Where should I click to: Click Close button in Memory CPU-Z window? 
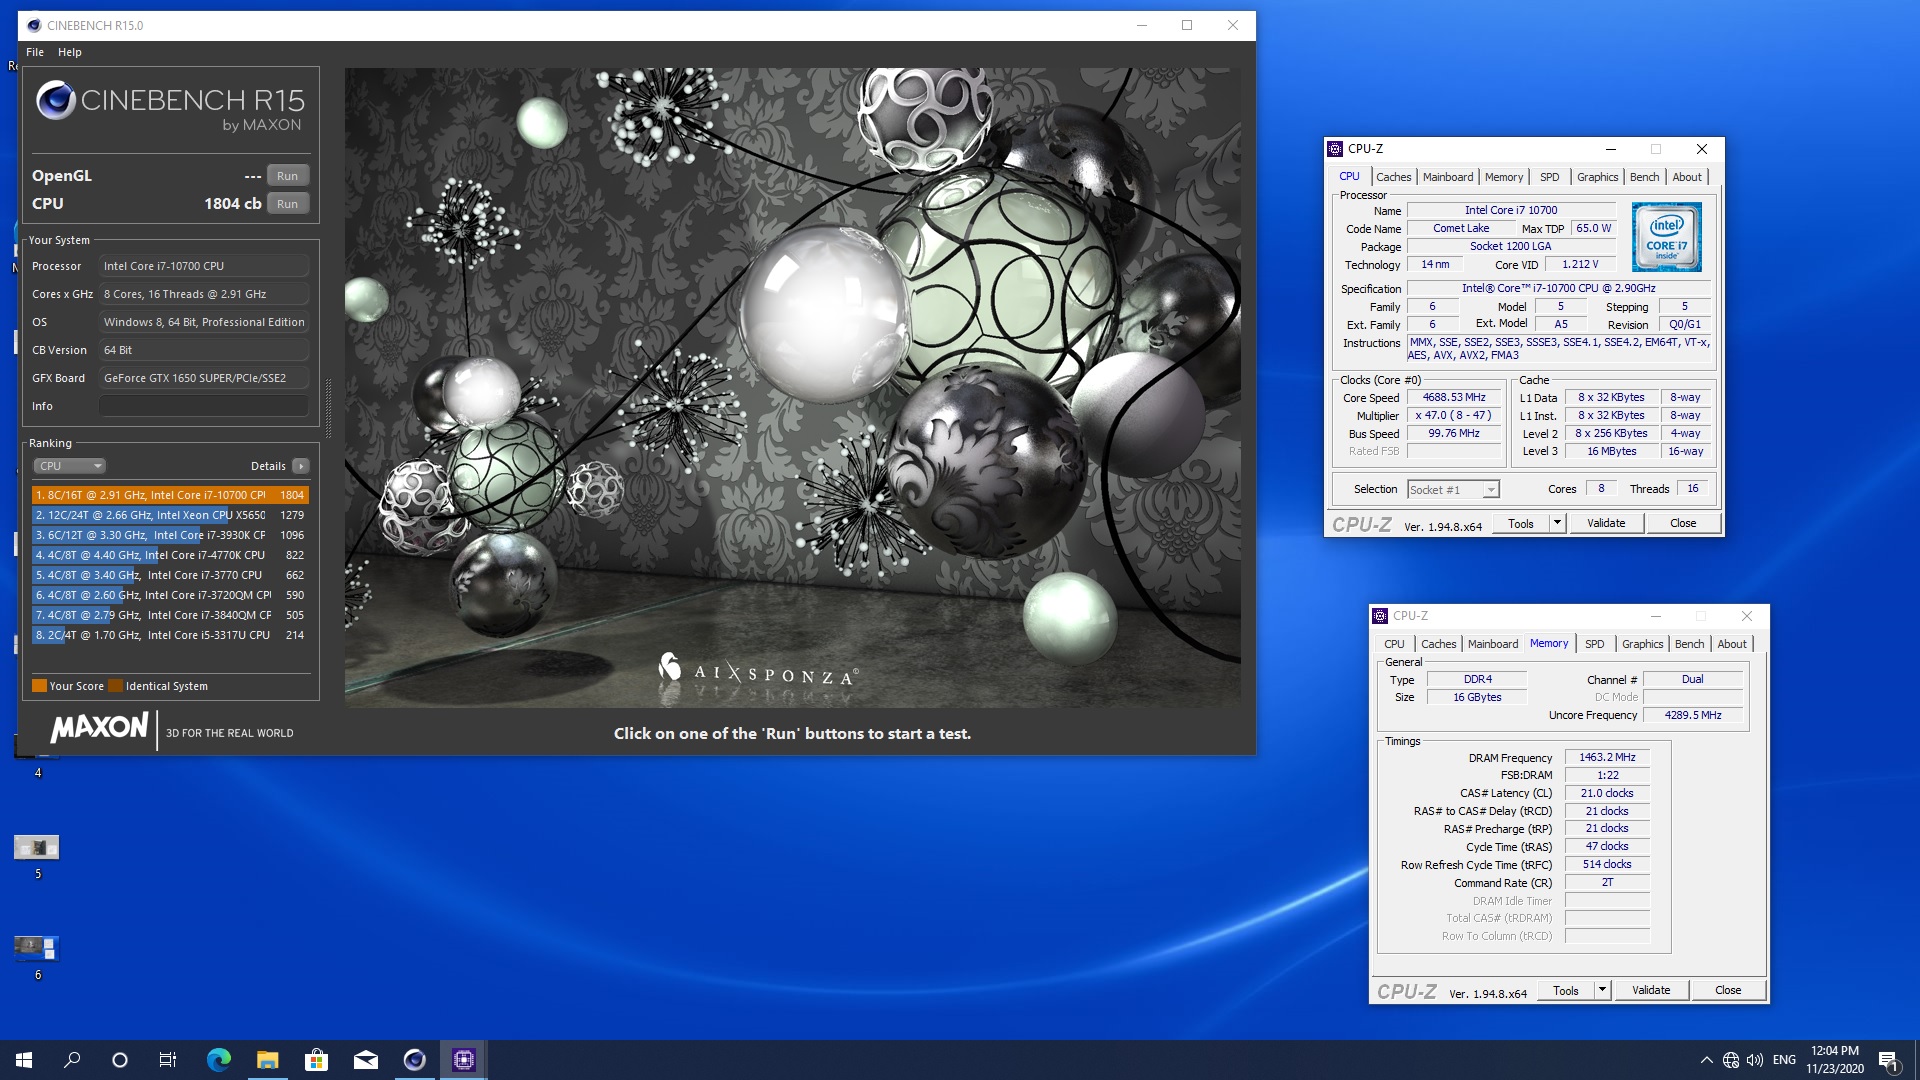pos(1728,991)
